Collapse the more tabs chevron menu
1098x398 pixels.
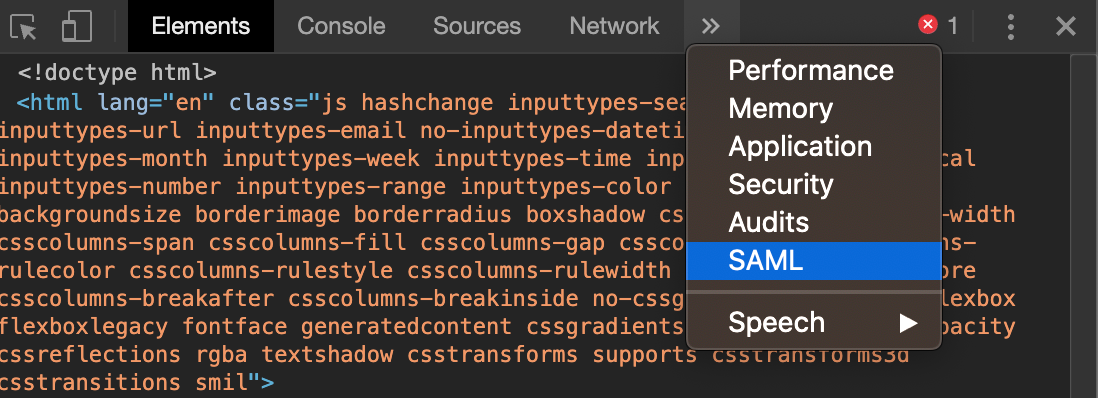[711, 27]
